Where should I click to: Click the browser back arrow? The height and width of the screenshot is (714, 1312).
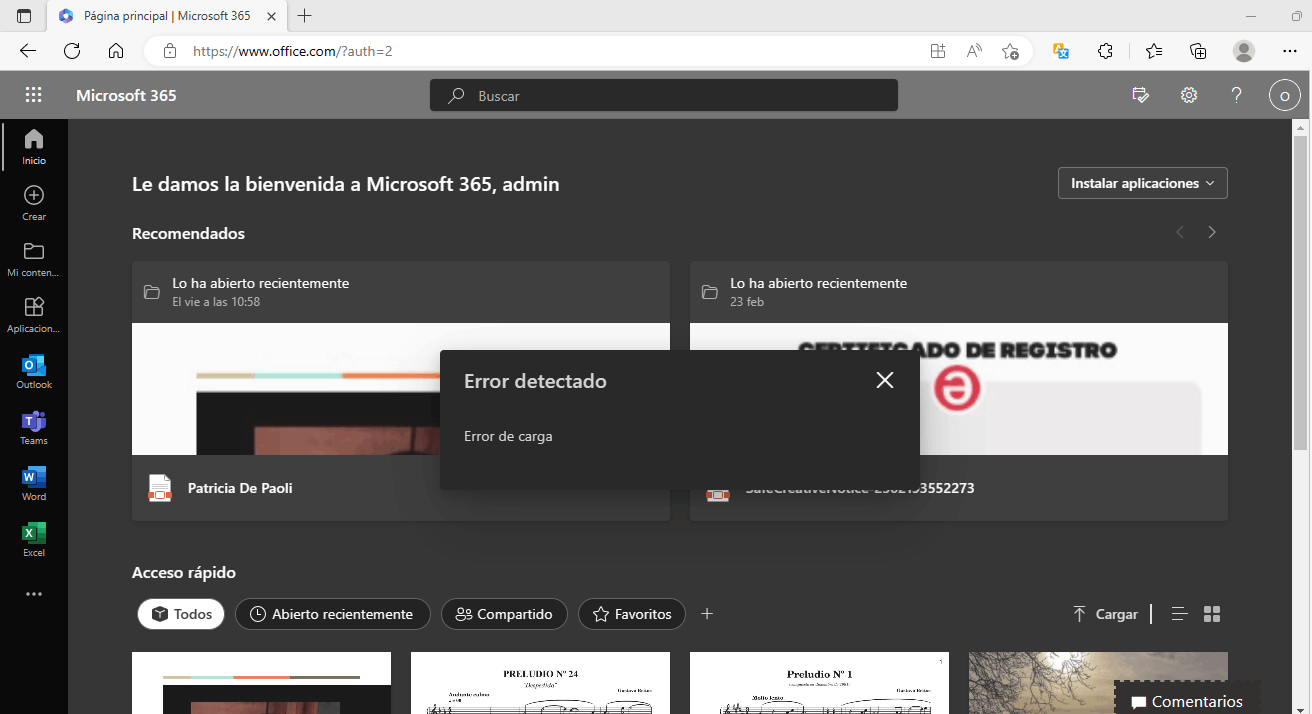[x=28, y=51]
